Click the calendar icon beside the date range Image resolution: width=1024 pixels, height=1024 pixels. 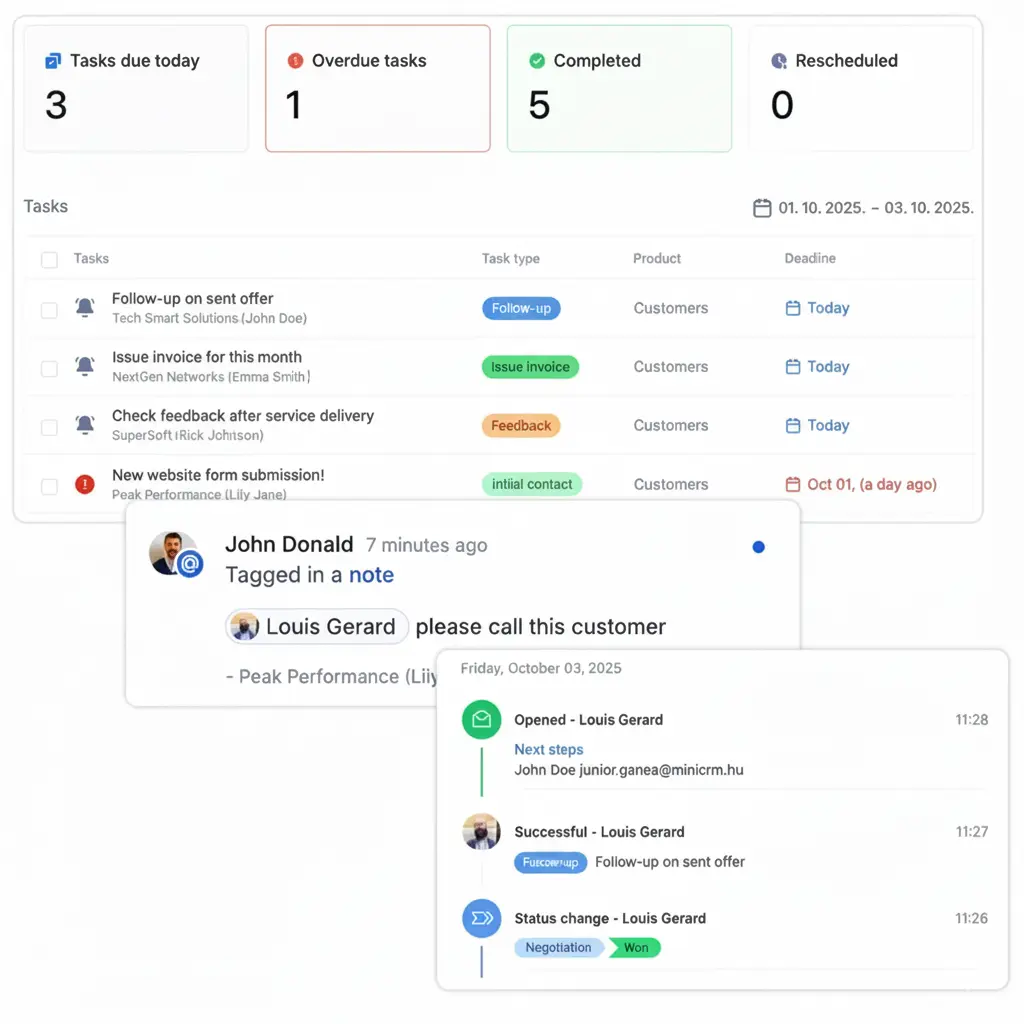[761, 207]
